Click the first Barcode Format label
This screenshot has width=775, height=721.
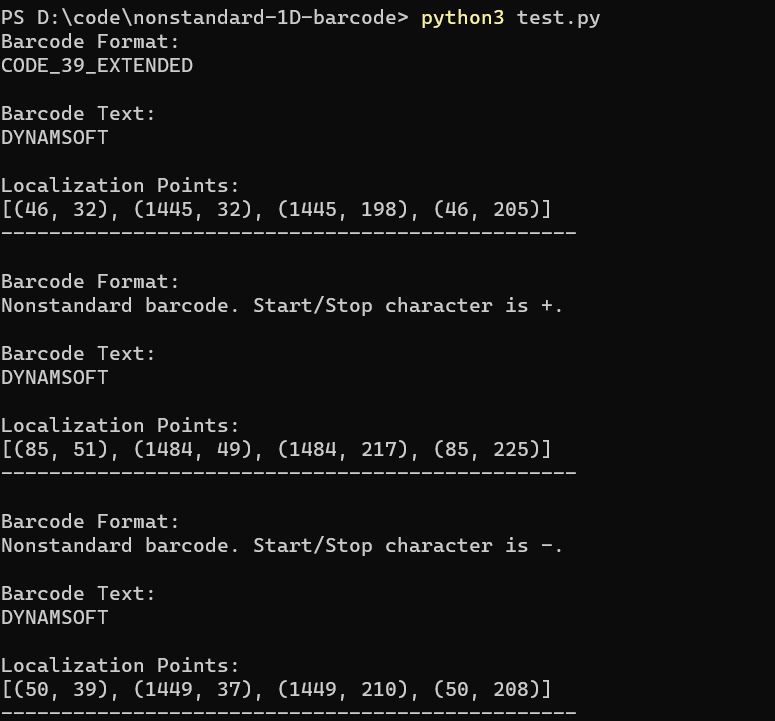click(x=90, y=42)
